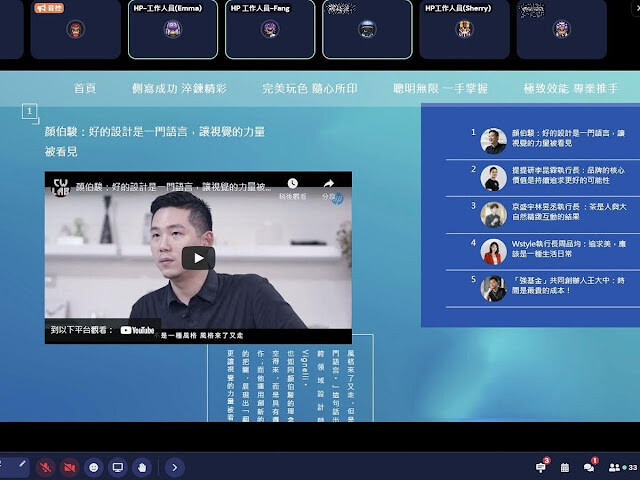The width and height of the screenshot is (640, 480).
Task: Select the HP 工作人員-Fang participant tile
Action: pos(270,29)
